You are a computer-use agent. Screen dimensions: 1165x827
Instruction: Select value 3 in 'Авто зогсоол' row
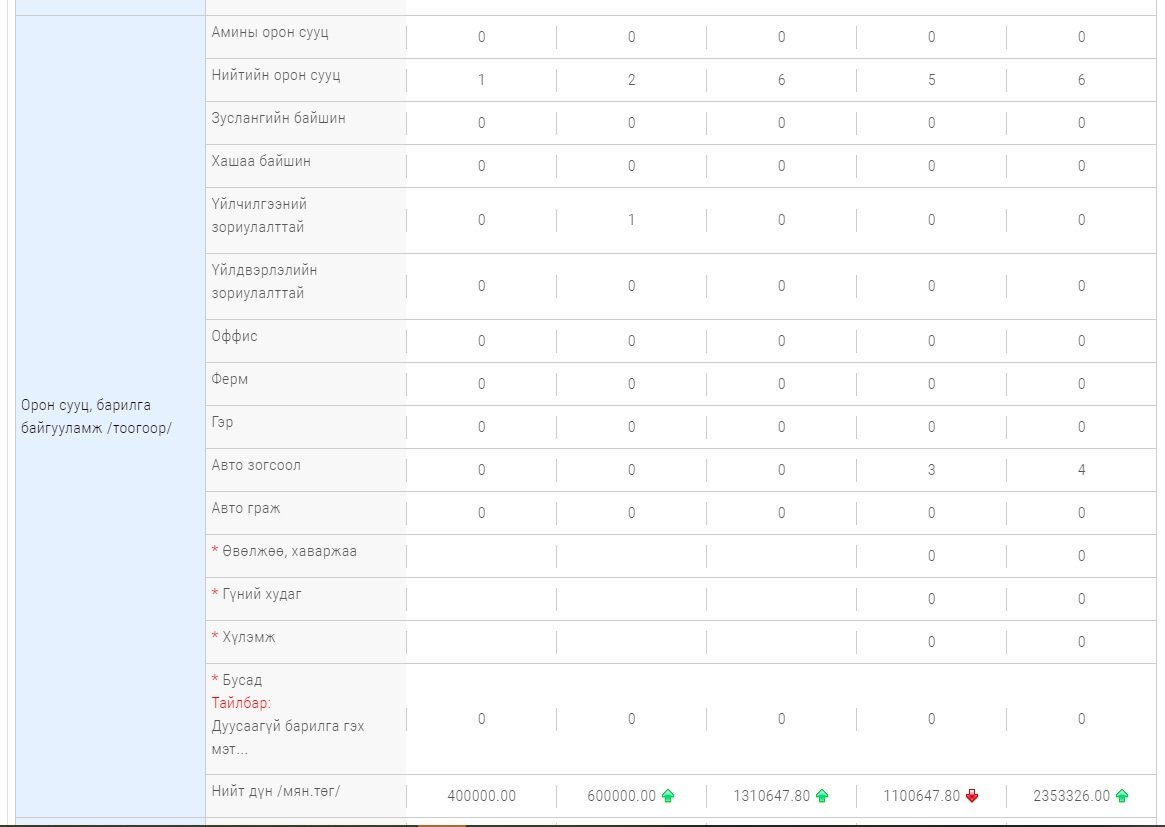pyautogui.click(x=931, y=470)
